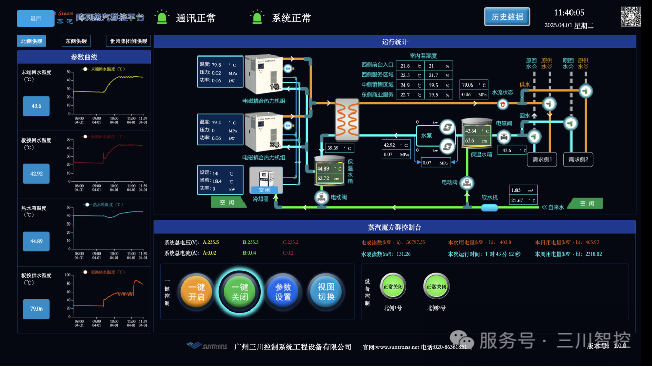Image resolution: width=652 pixels, height=367 pixels.
Task: Shut down using the green 一键关闭 button
Action: coord(240,291)
